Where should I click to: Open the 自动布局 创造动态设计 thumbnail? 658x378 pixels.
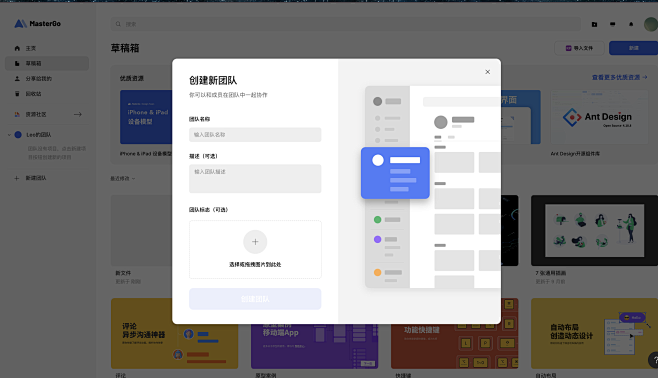point(594,334)
